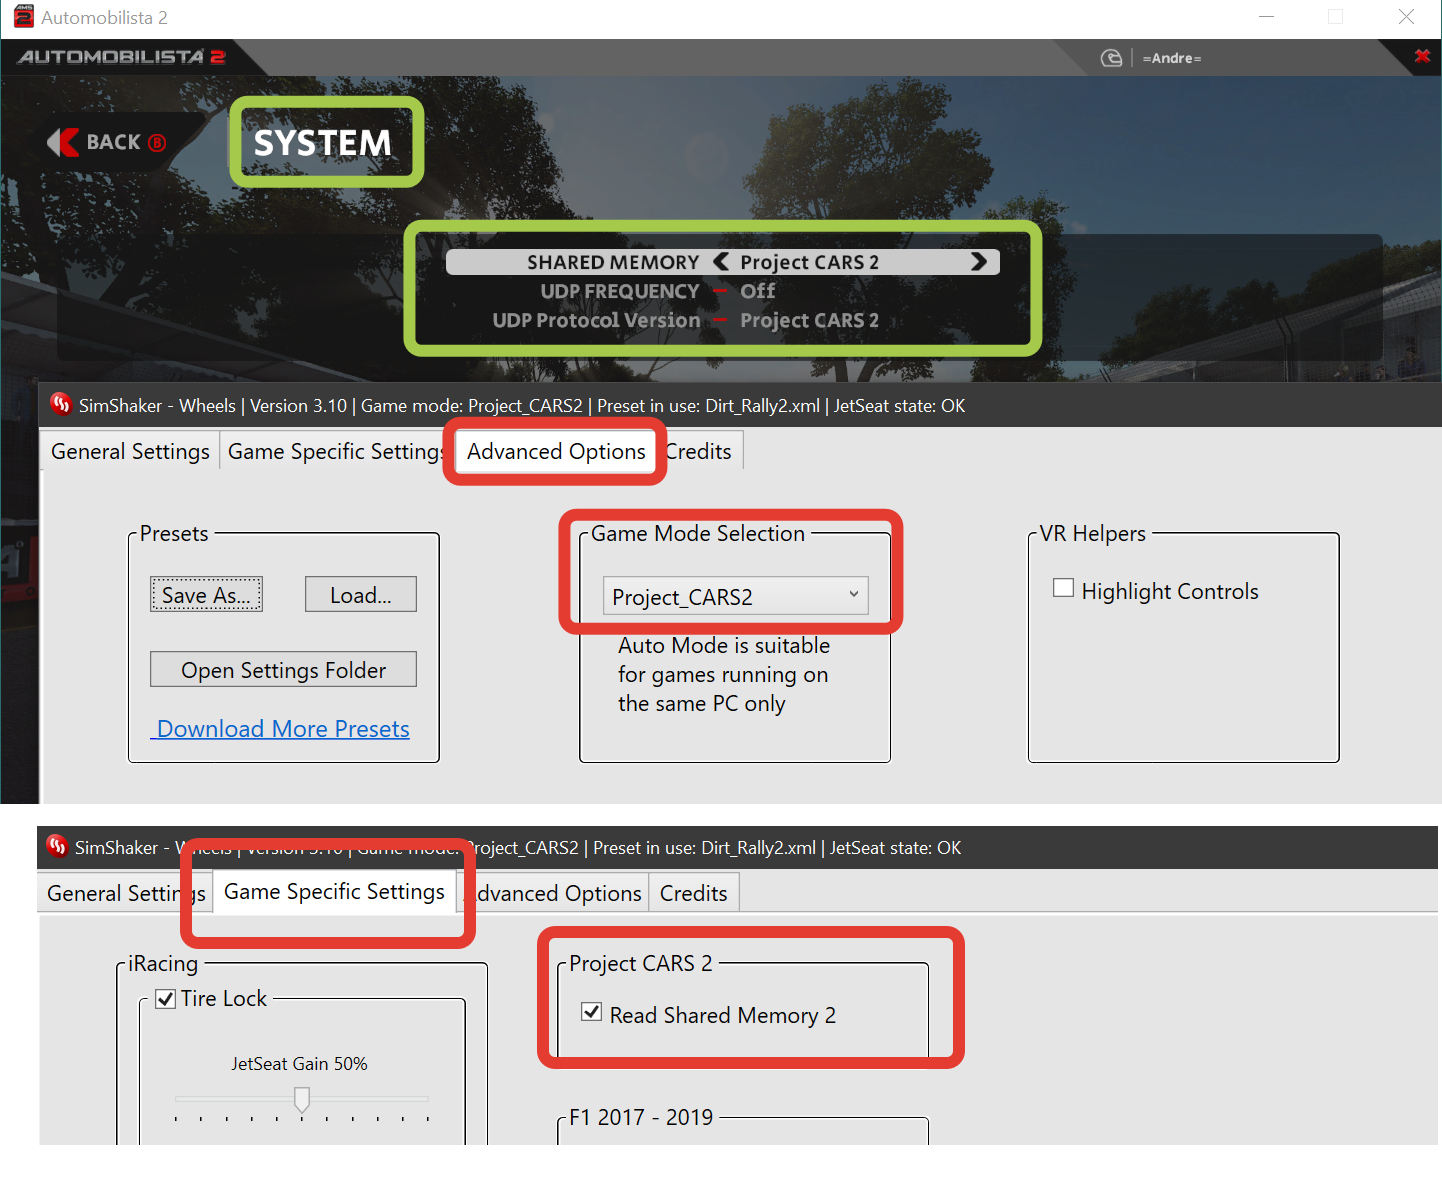Click the profile icon beside =Andre=
Screen dimensions: 1442x1182
coord(1111,58)
